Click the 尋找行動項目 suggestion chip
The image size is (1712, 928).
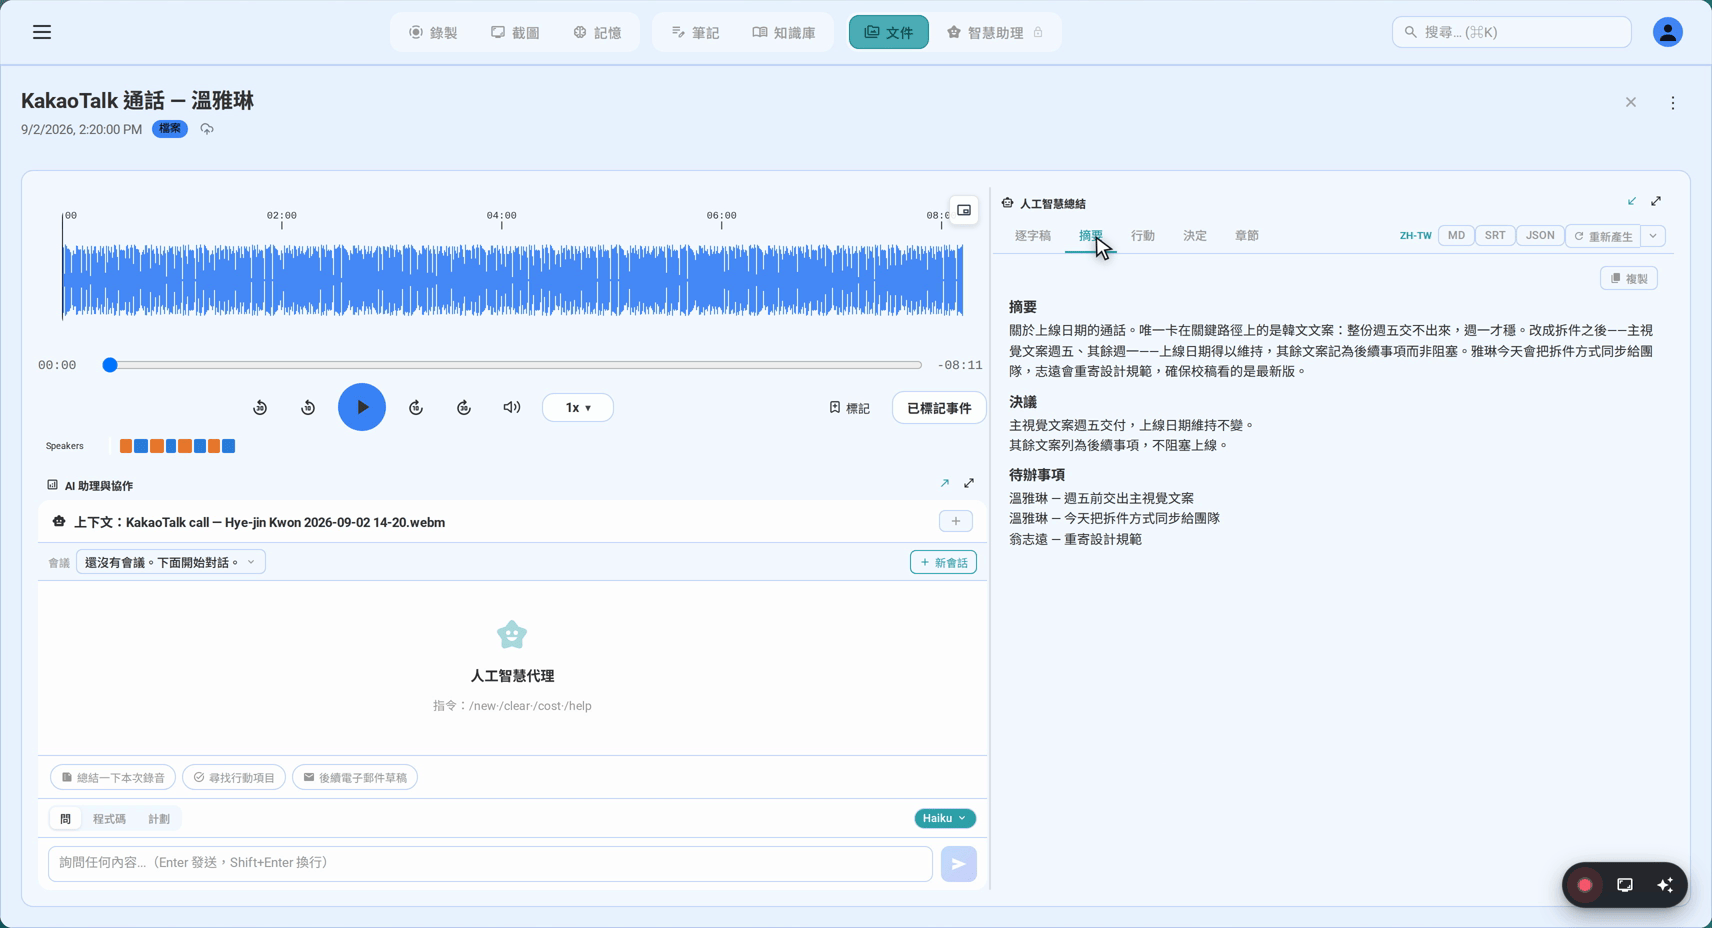point(234,777)
